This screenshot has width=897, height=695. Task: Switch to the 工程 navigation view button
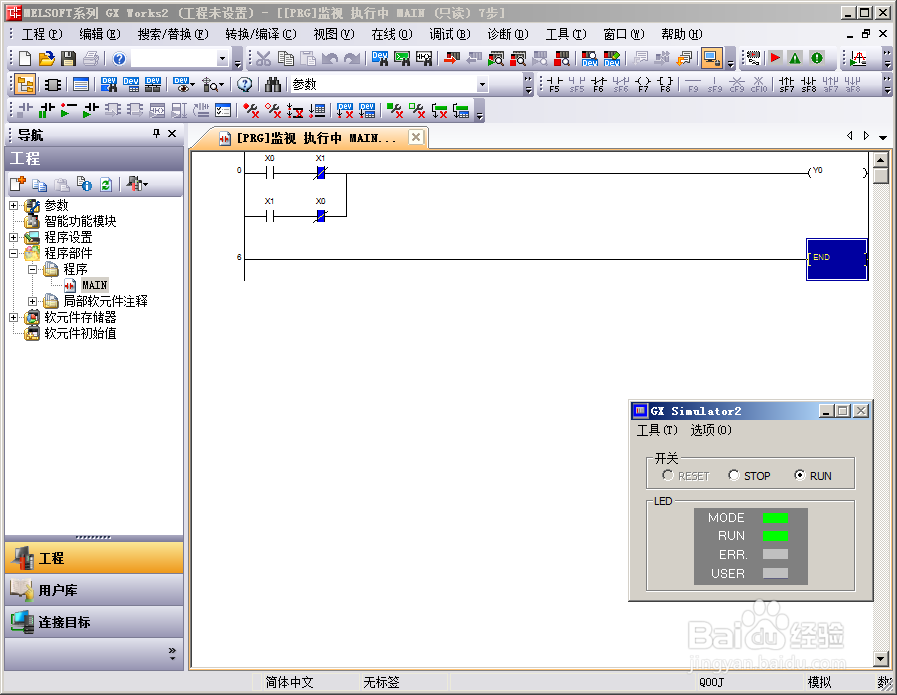point(94,558)
